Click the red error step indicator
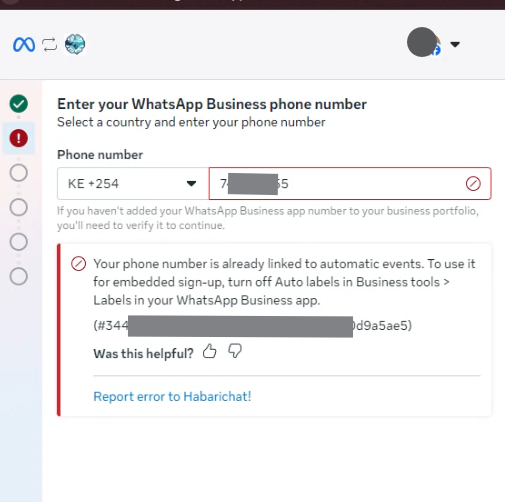 pyautogui.click(x=19, y=138)
